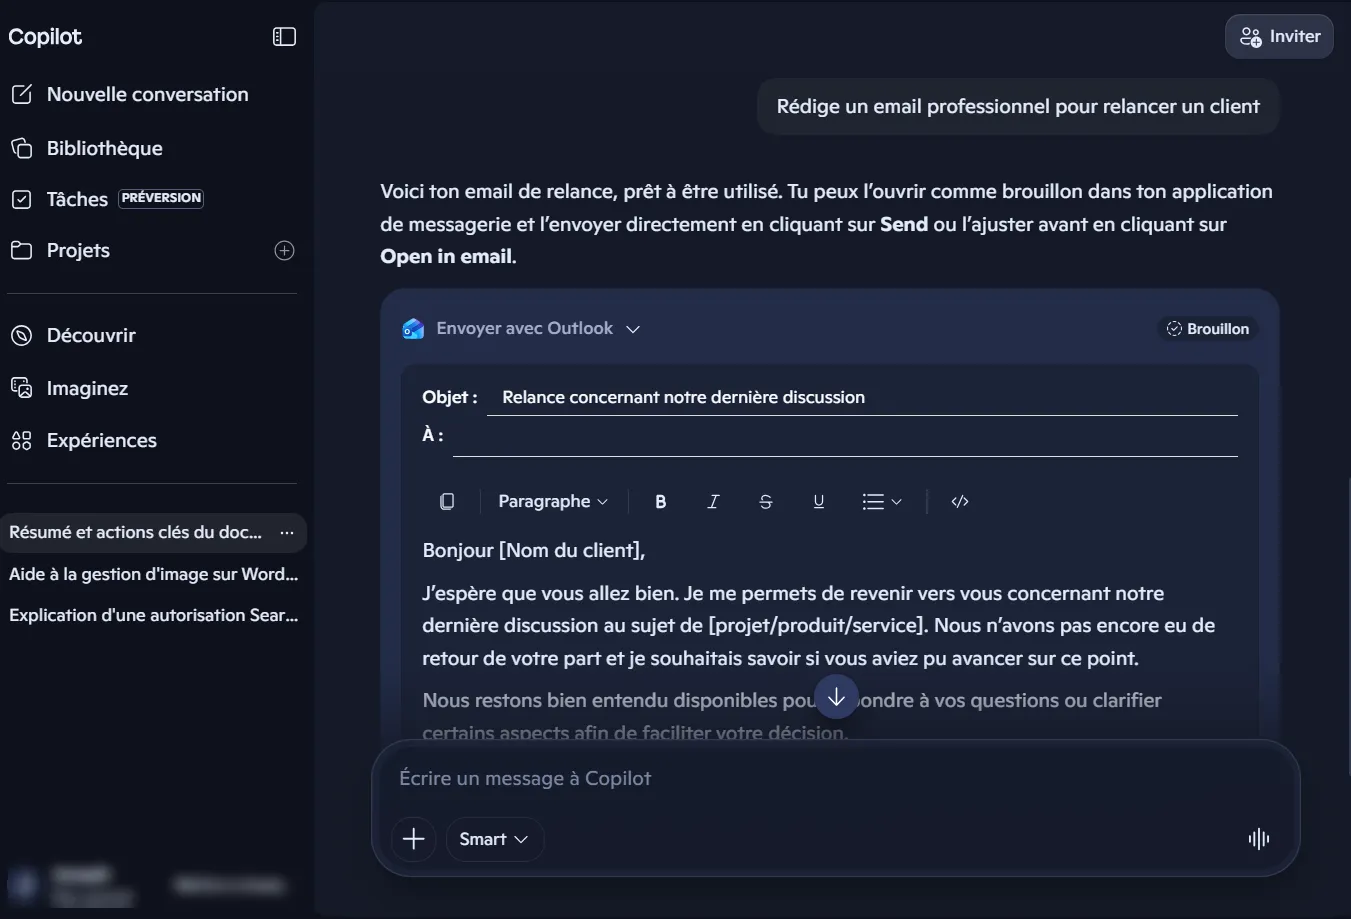Collapse the sidebar with the panel icon
Viewport: 1351px width, 919px height.
tap(284, 37)
